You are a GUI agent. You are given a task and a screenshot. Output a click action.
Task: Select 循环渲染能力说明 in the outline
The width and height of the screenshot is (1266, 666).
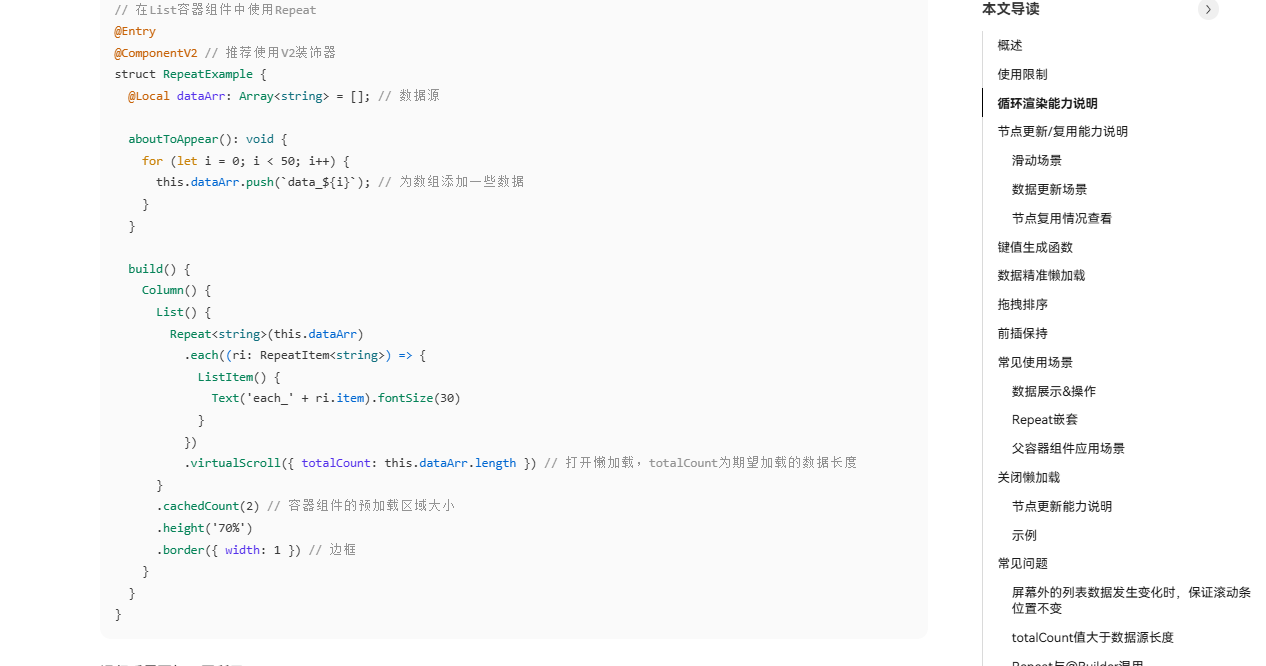pyautogui.click(x=1047, y=103)
